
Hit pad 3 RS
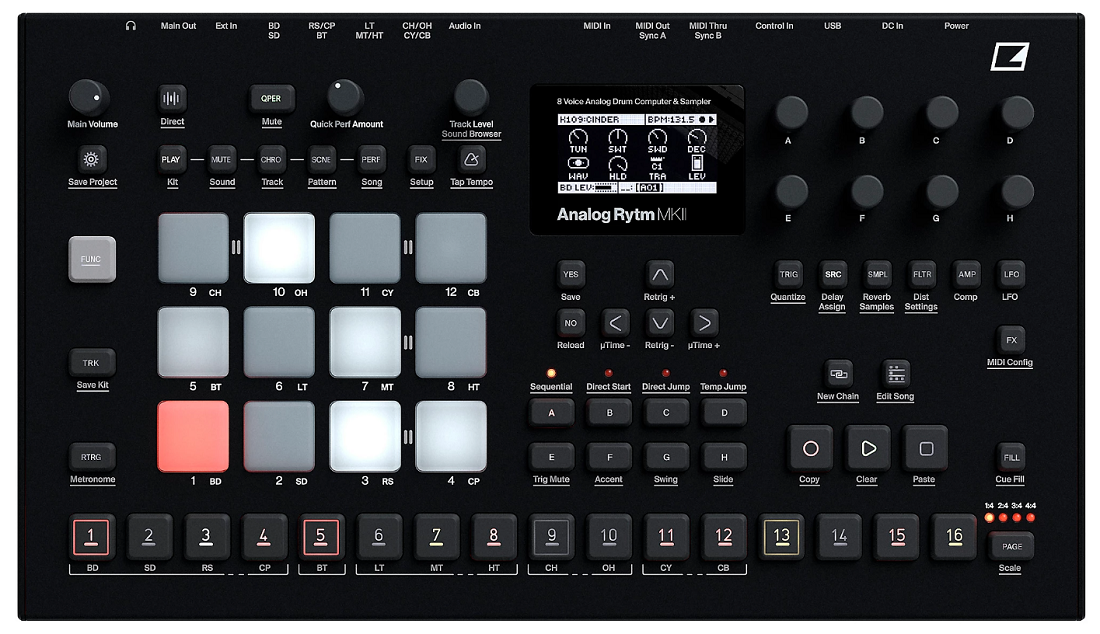pos(365,436)
